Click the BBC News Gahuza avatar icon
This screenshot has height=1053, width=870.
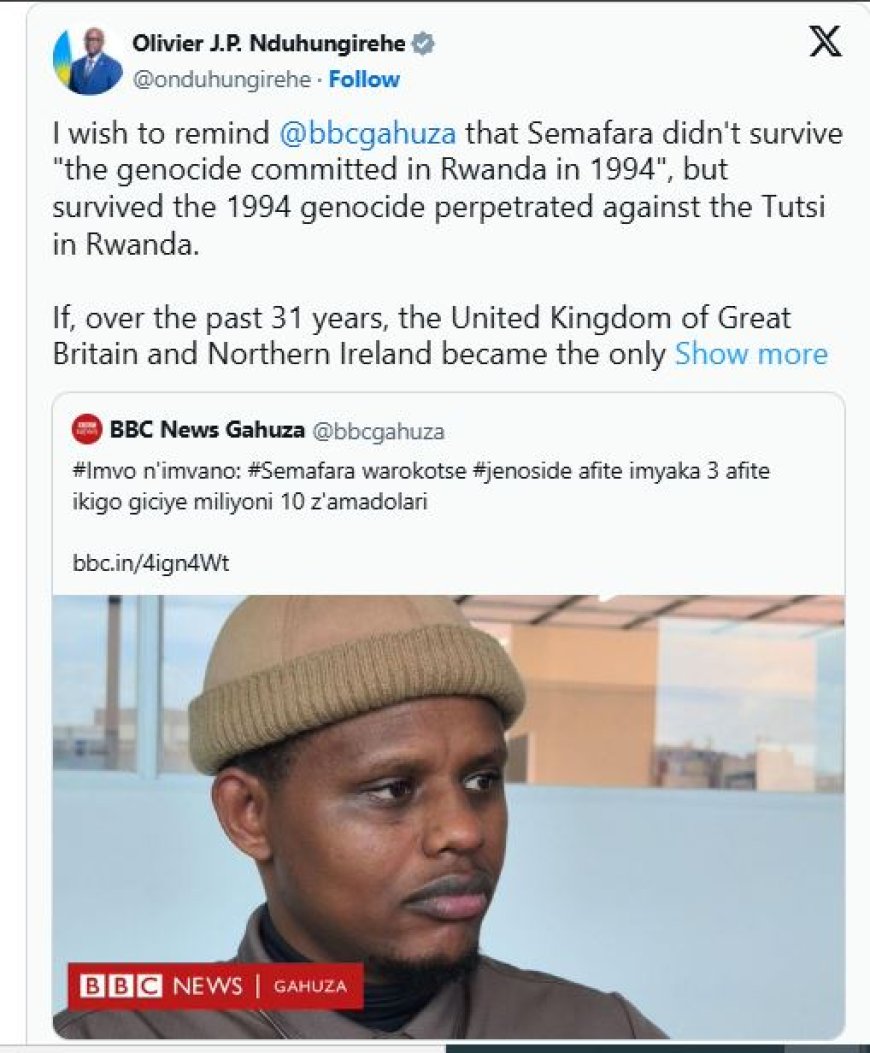(x=87, y=431)
